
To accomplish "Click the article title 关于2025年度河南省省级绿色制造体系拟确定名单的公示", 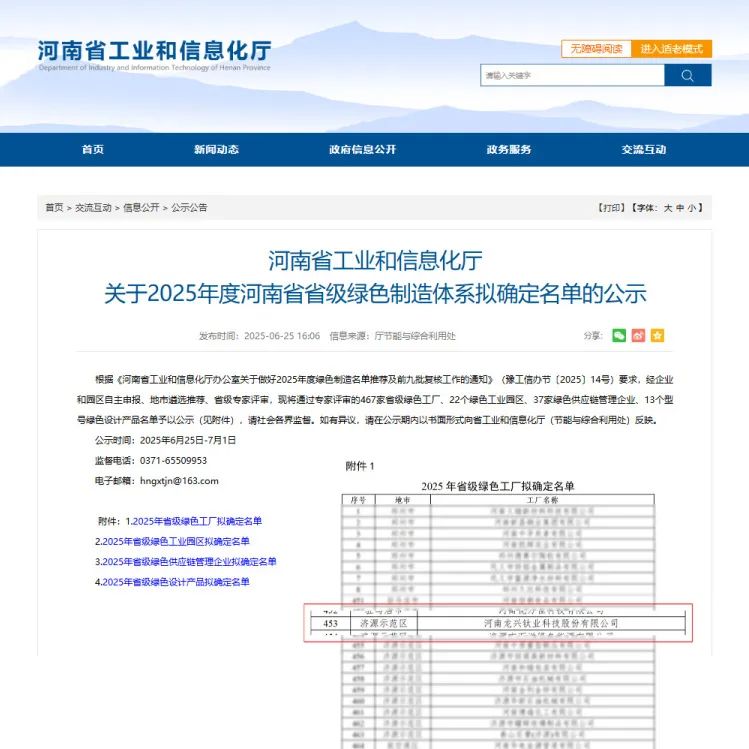I will click(375, 293).
